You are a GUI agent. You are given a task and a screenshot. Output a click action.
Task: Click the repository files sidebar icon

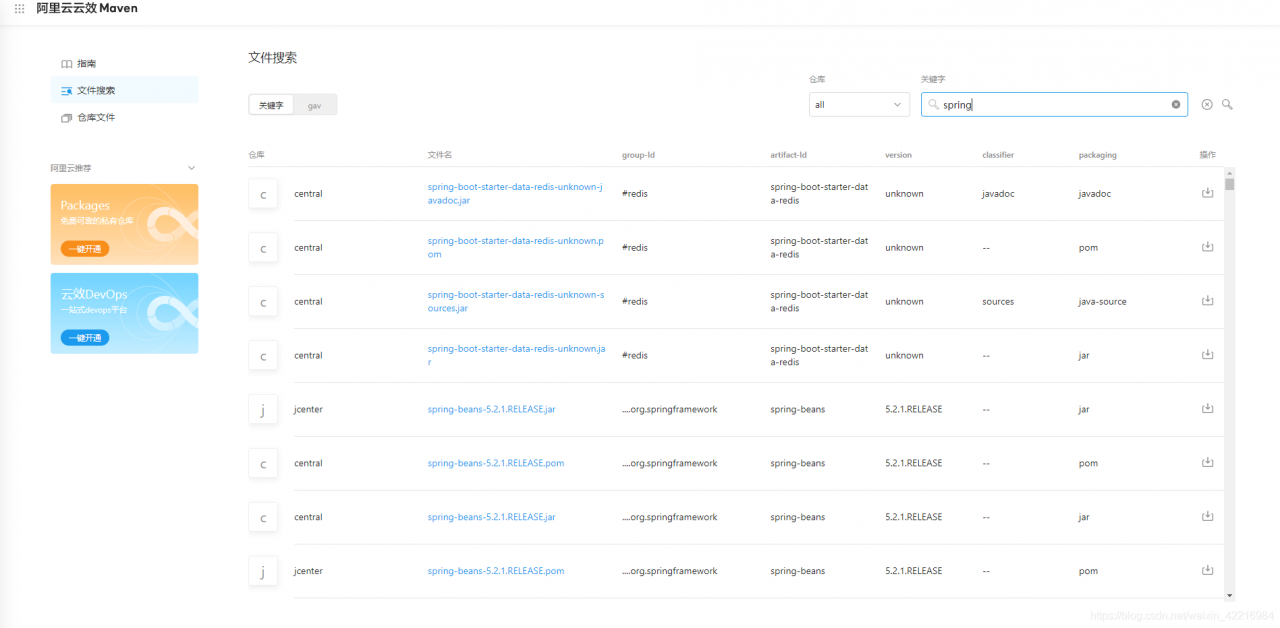66,118
